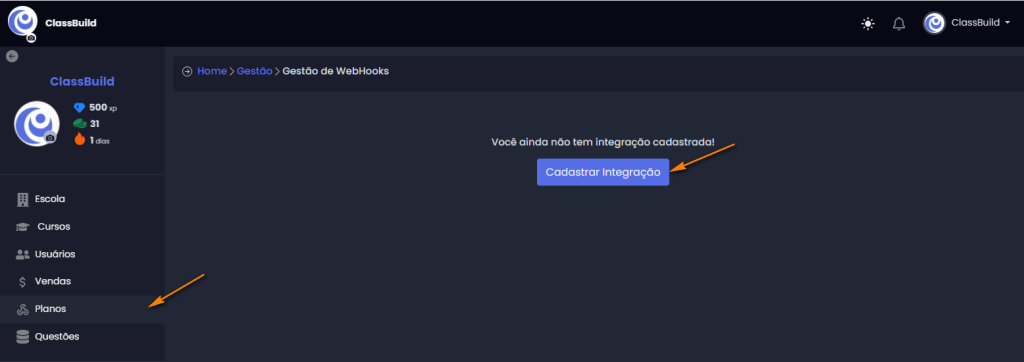1024x362 pixels.
Task: Click the database icon for Questões
Action: tap(23, 337)
